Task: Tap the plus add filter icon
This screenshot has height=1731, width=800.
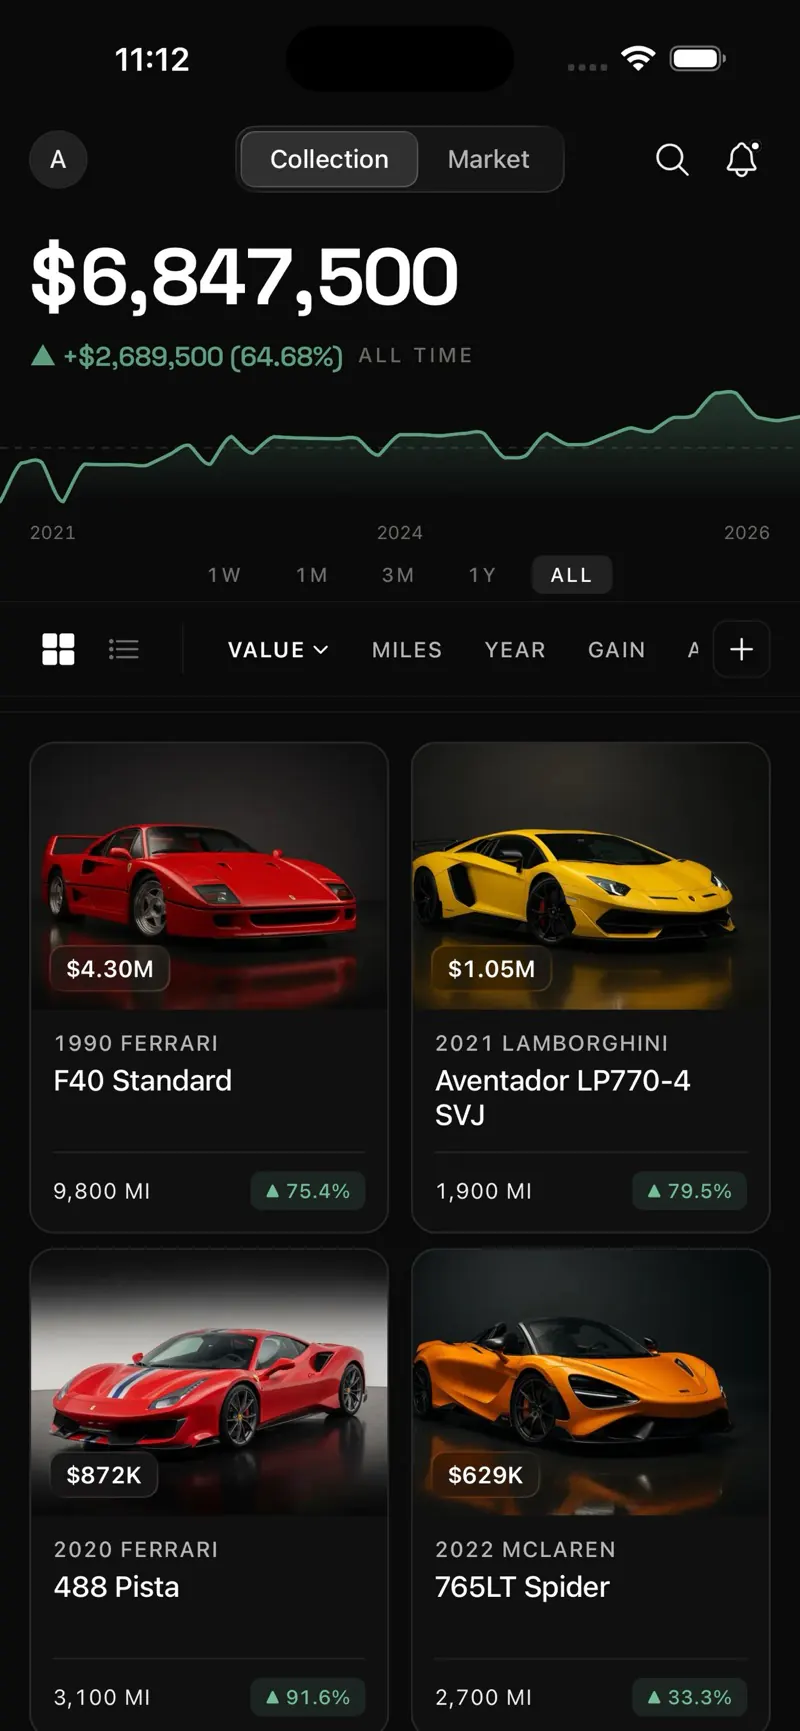Action: [x=741, y=649]
